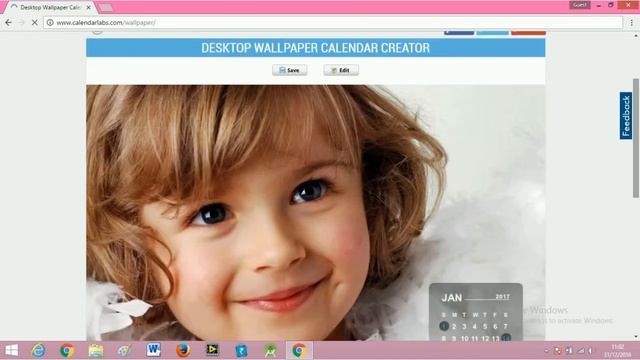Click the Guest profile button
This screenshot has height=360, width=640.
click(x=580, y=5)
